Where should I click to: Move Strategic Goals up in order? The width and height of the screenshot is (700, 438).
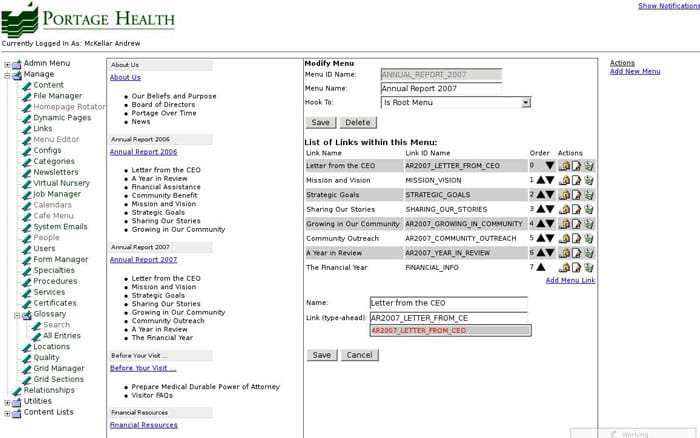click(x=541, y=195)
